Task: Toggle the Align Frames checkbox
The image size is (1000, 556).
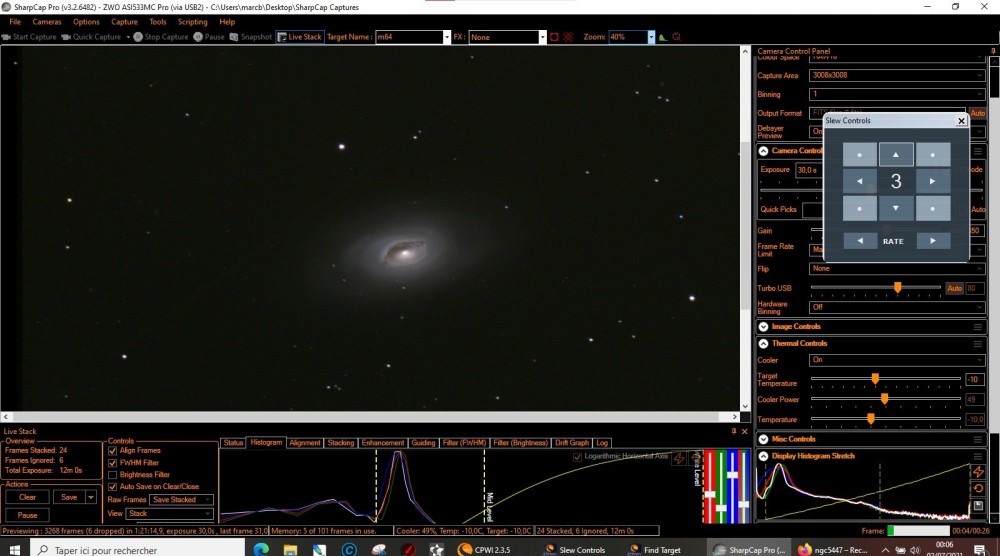Action: 112,451
